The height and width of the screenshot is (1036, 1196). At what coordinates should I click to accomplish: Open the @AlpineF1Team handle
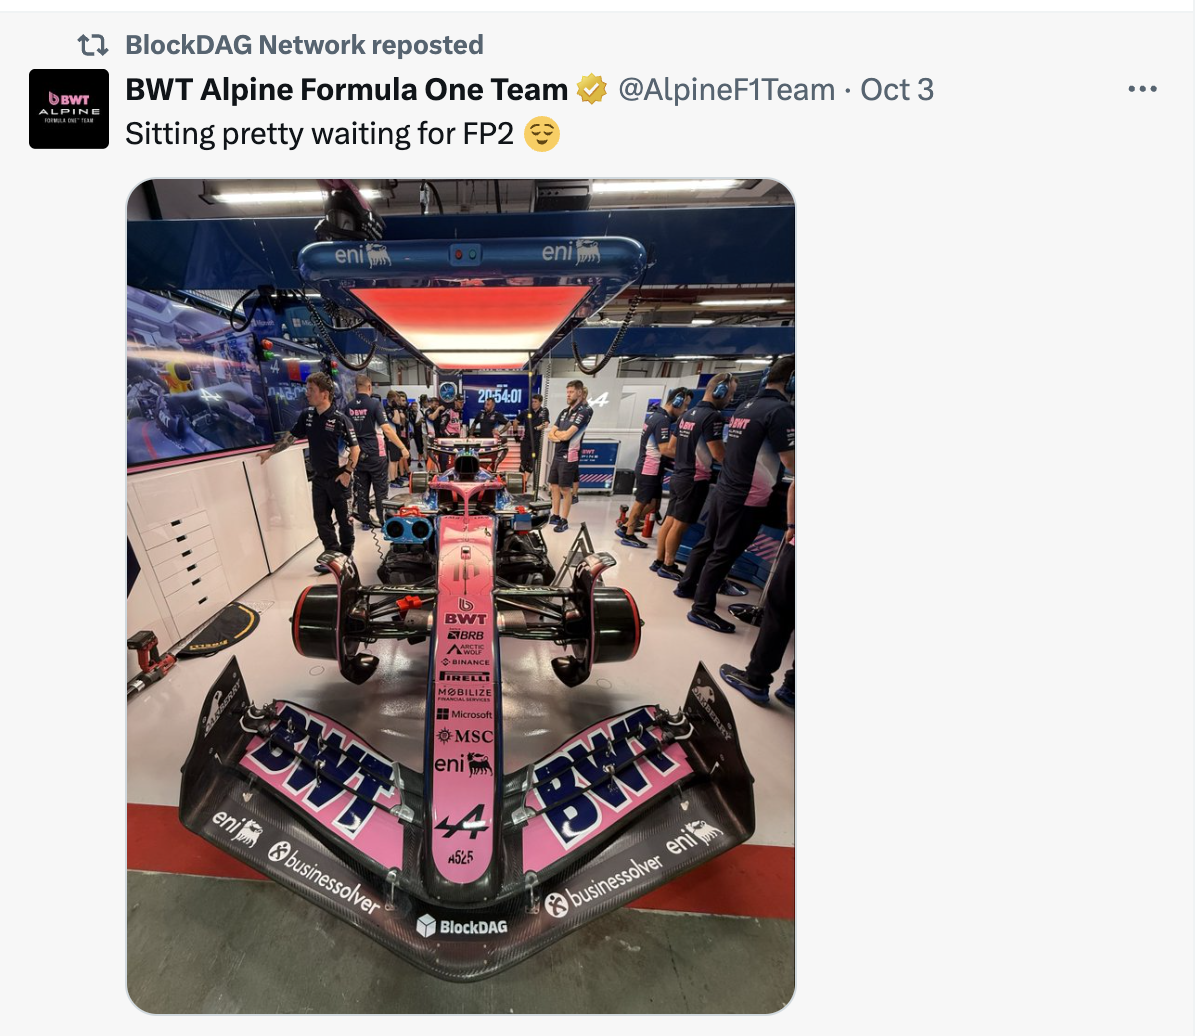point(726,90)
